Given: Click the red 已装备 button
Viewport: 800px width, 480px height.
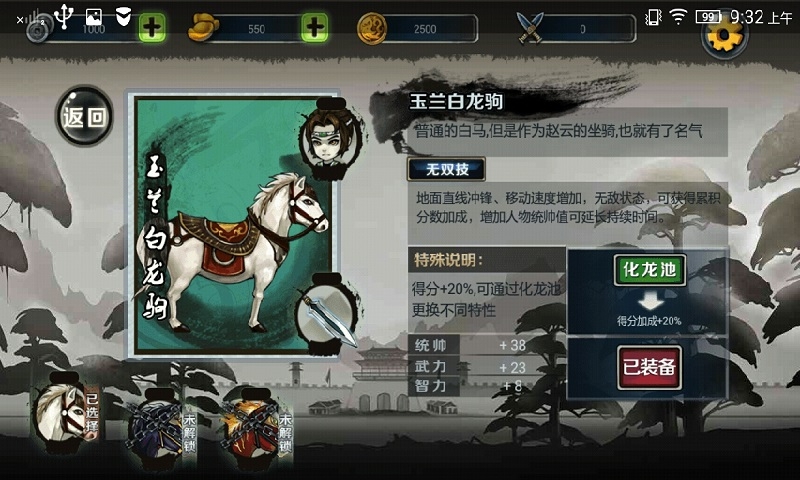Looking at the screenshot, I should [649, 367].
